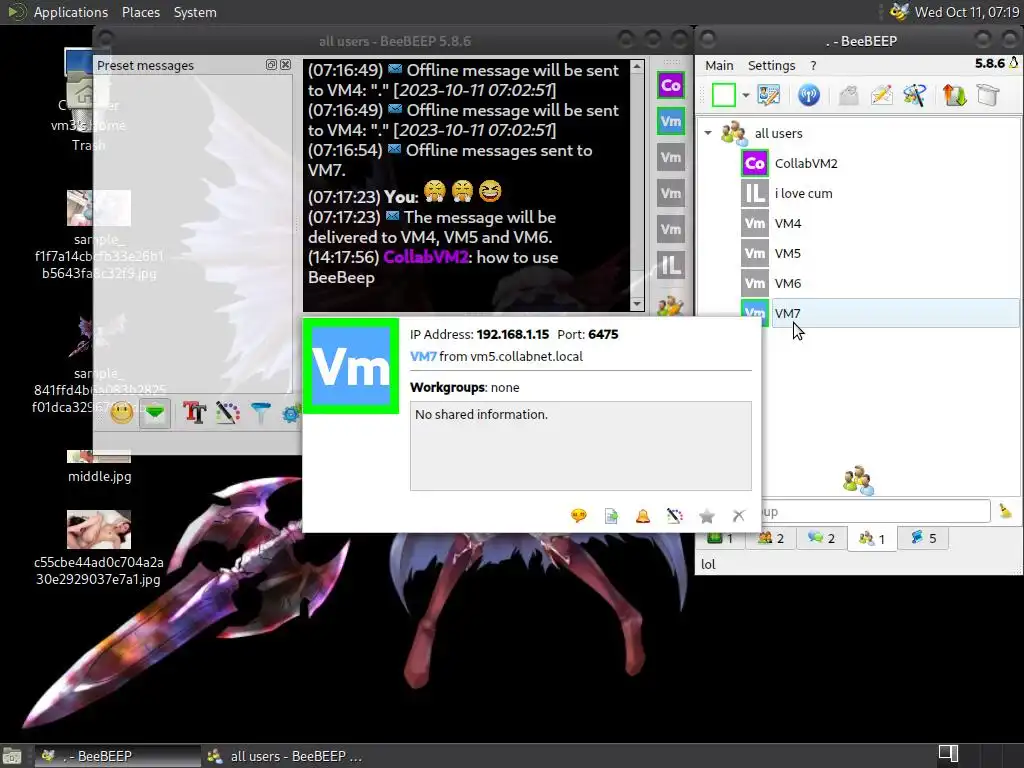Click the broom clear icon beside search field
This screenshot has height=768, width=1024.
[1006, 511]
